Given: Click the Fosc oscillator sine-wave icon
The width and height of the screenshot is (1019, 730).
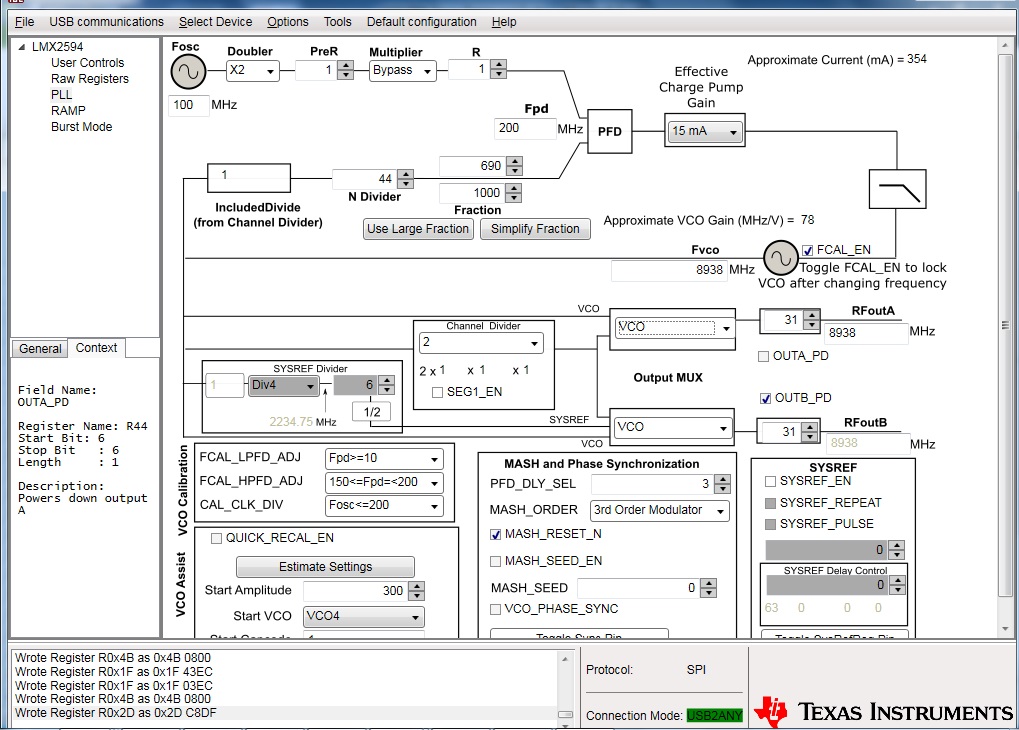Looking at the screenshot, I should (x=188, y=72).
